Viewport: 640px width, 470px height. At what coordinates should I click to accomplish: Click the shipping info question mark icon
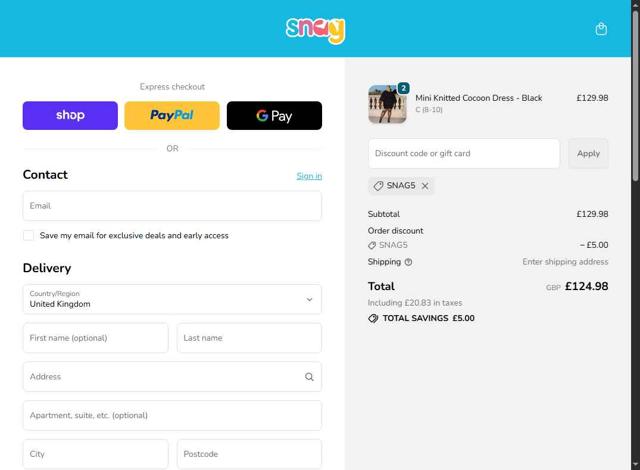[x=408, y=262]
